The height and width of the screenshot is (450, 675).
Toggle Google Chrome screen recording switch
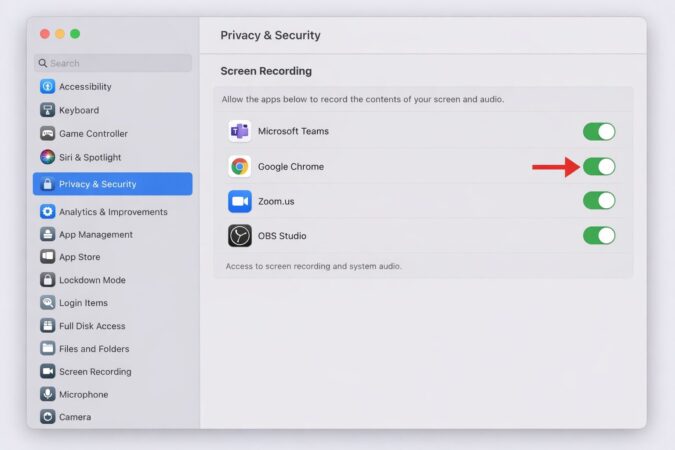point(599,166)
